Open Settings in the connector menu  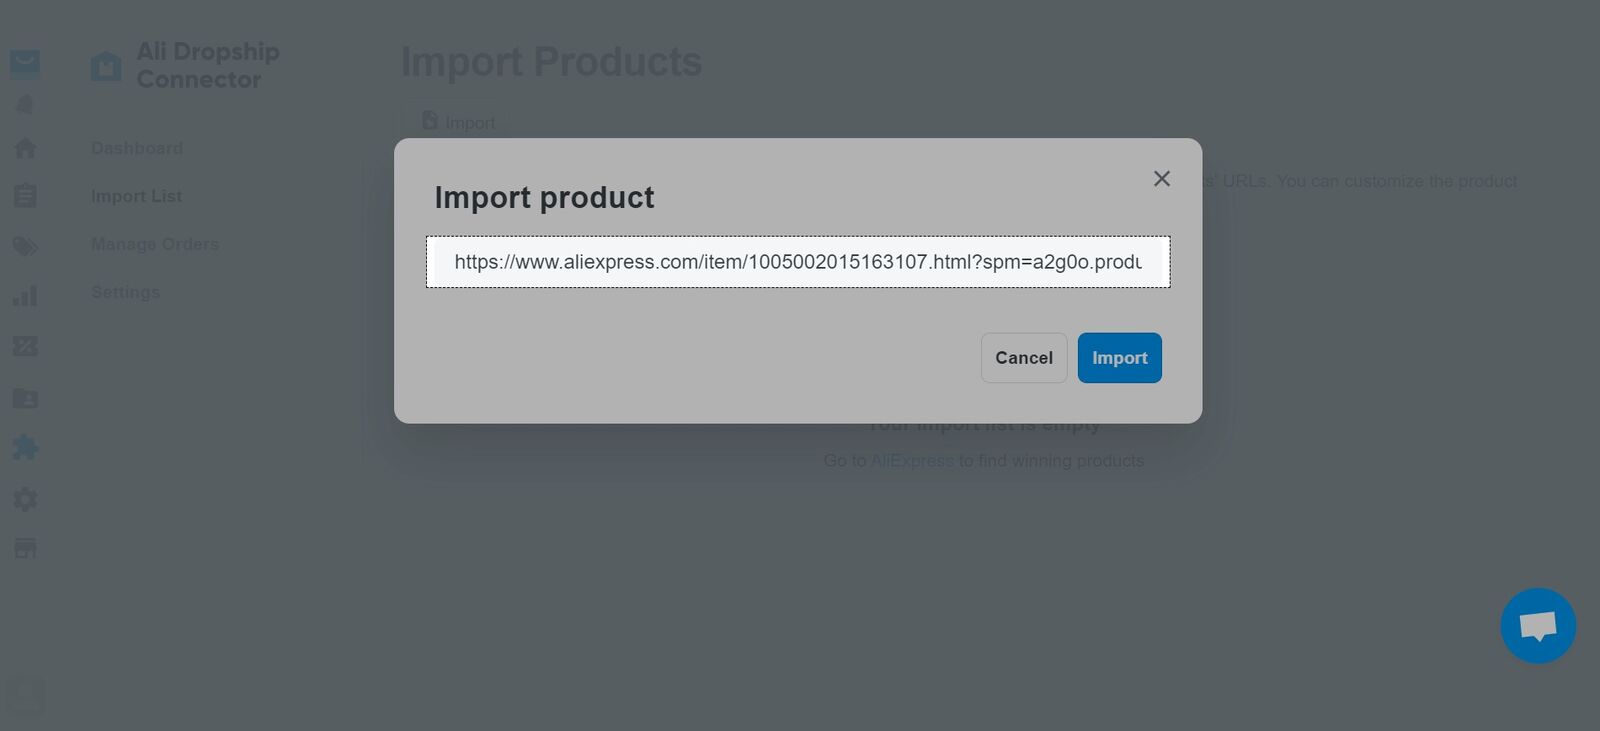(125, 292)
